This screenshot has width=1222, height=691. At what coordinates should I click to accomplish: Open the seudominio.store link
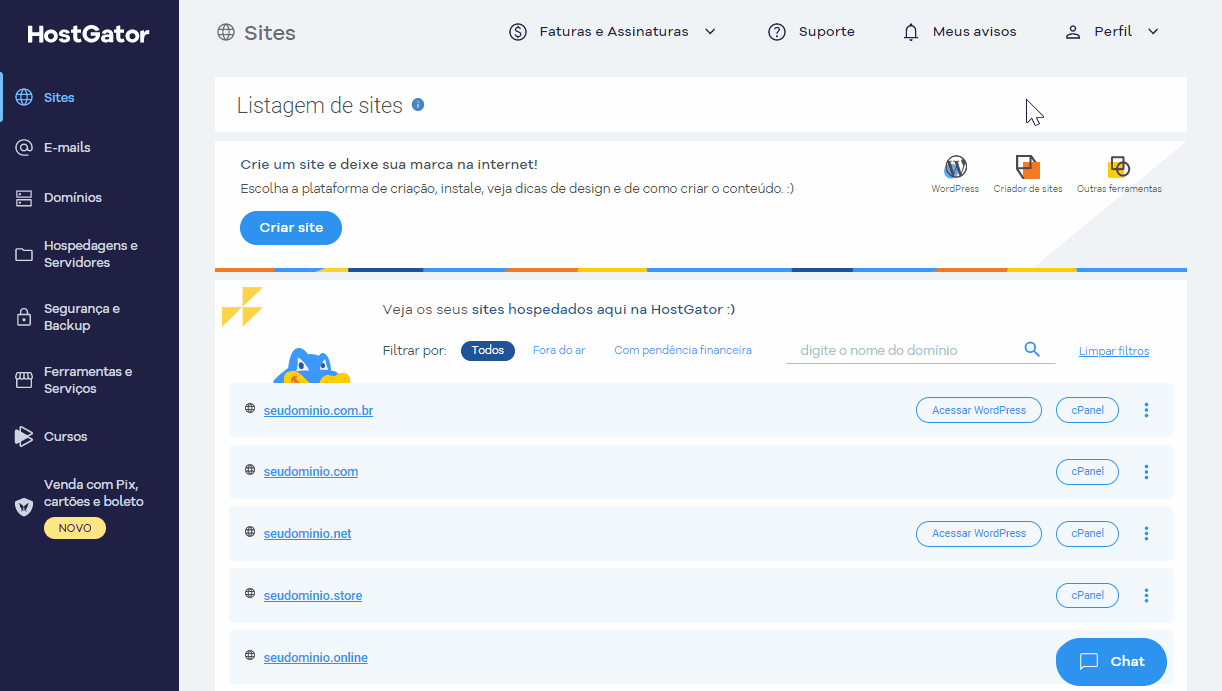pos(313,596)
